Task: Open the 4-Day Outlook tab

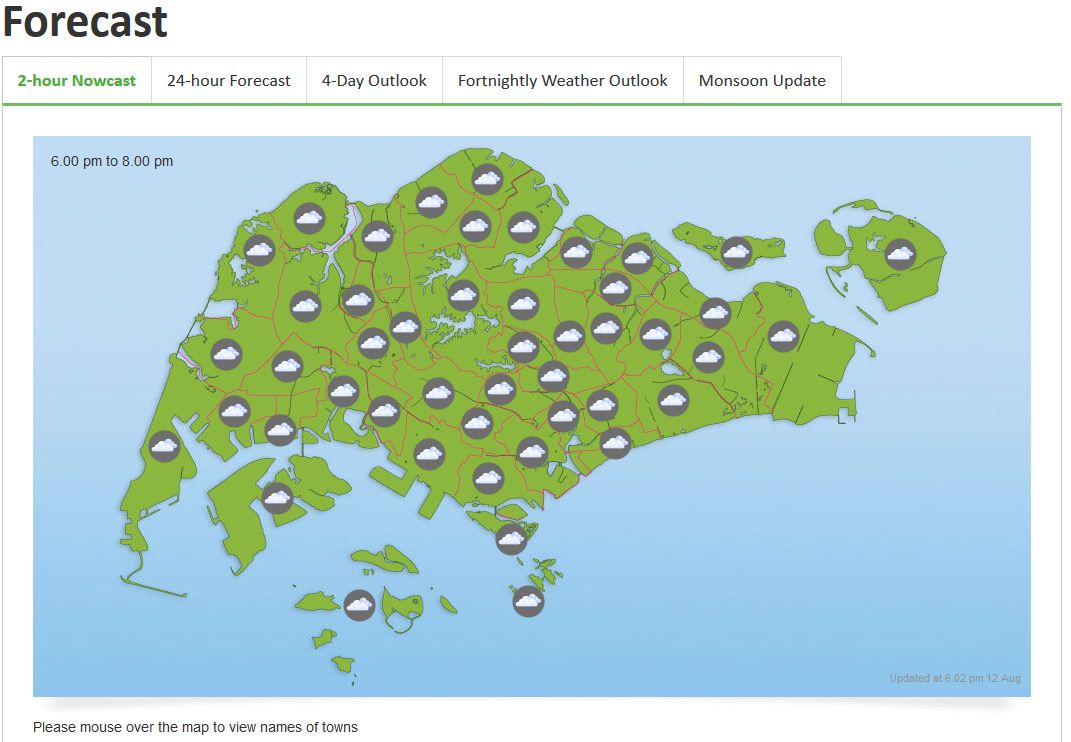Action: pyautogui.click(x=374, y=81)
